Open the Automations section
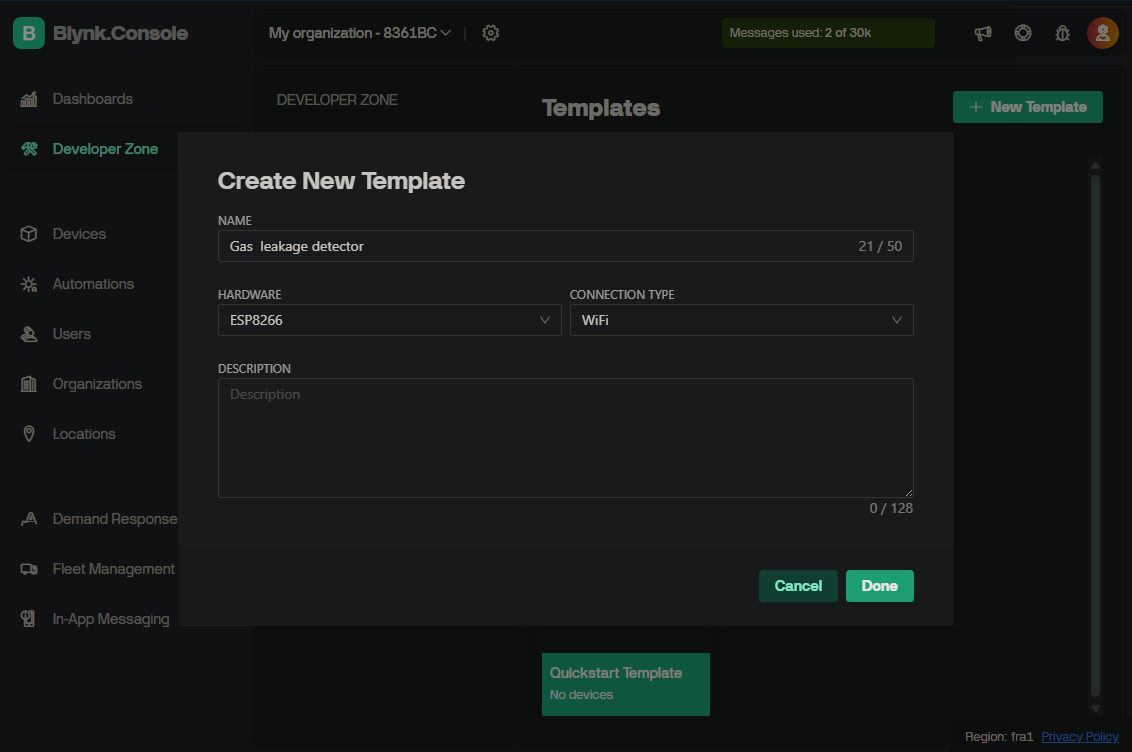 93,284
